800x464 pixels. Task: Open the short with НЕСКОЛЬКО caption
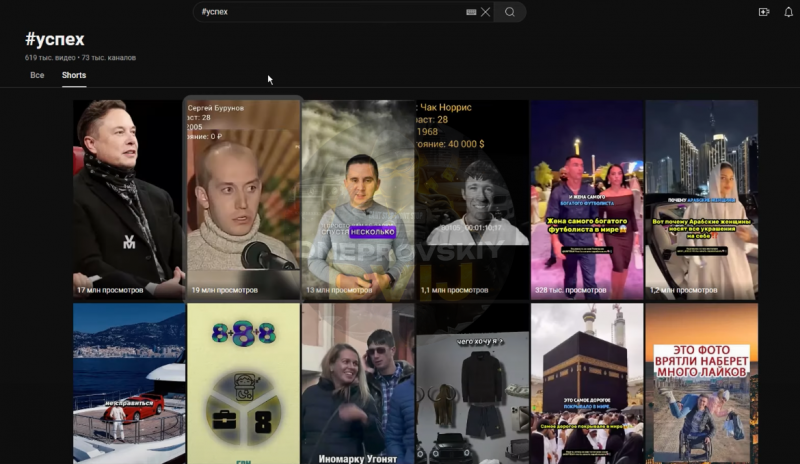(x=358, y=199)
